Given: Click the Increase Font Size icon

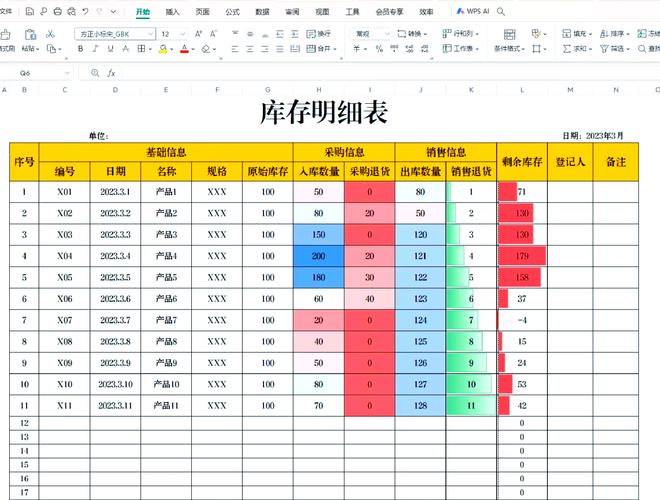Looking at the screenshot, I should (198, 34).
